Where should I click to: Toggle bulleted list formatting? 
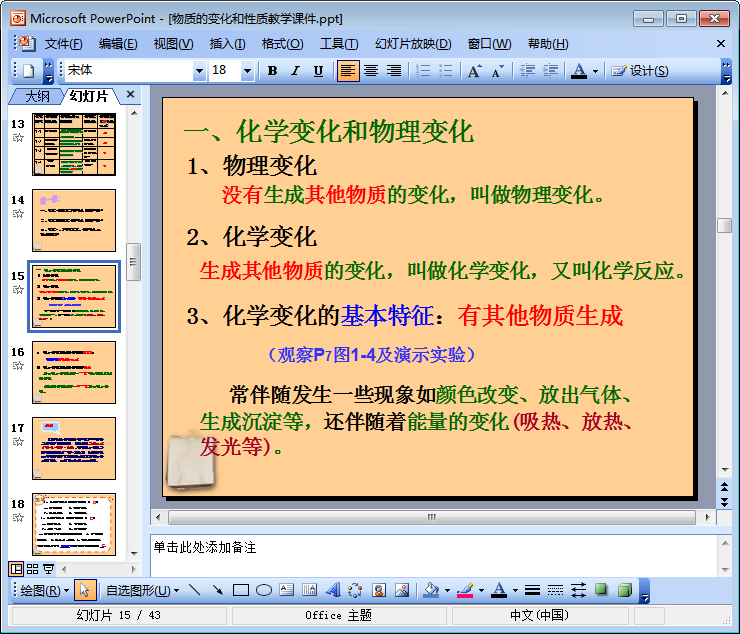pos(446,71)
